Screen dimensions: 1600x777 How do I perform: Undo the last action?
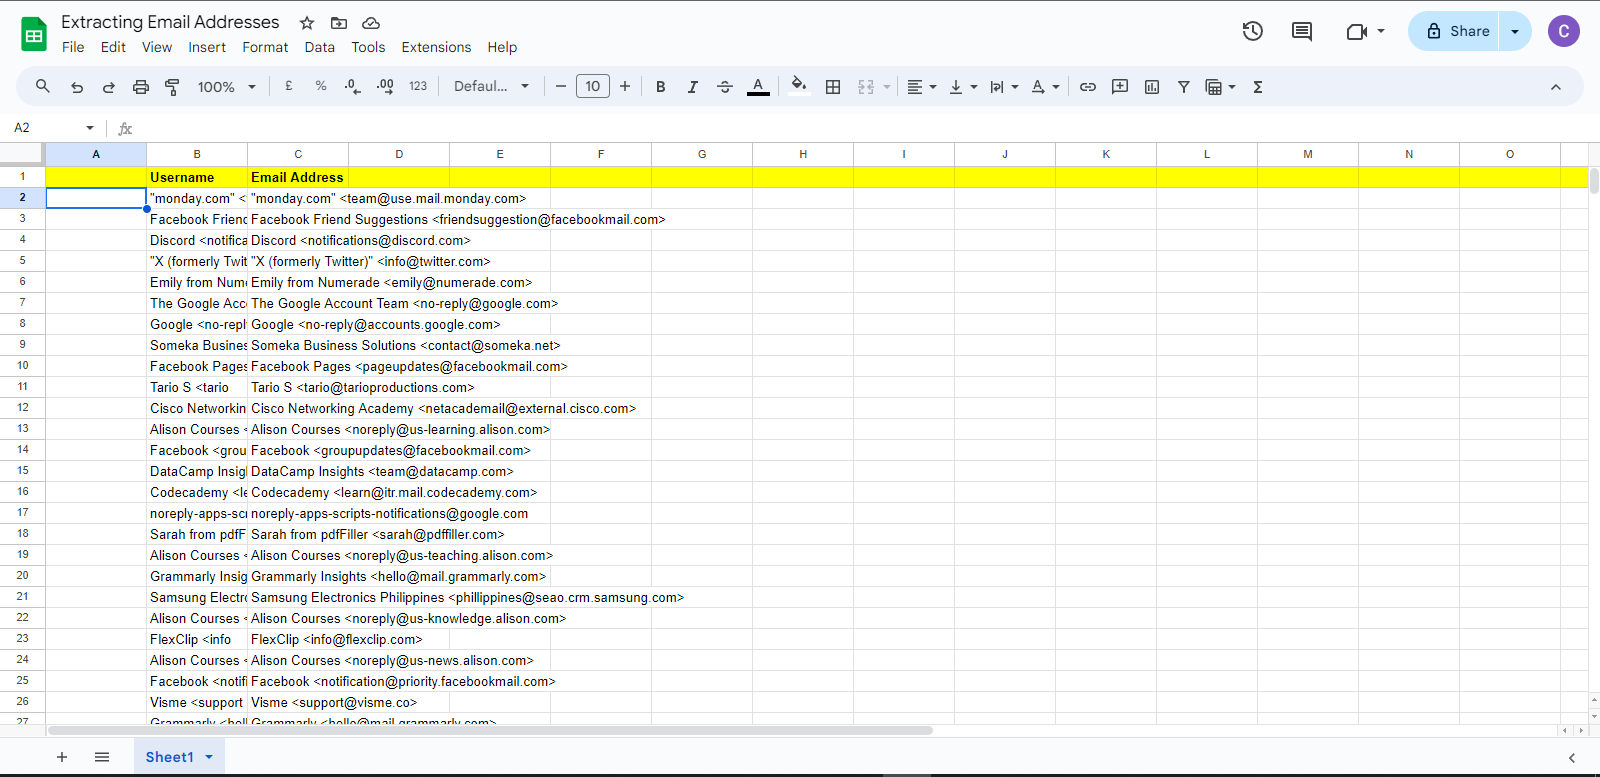pyautogui.click(x=77, y=87)
